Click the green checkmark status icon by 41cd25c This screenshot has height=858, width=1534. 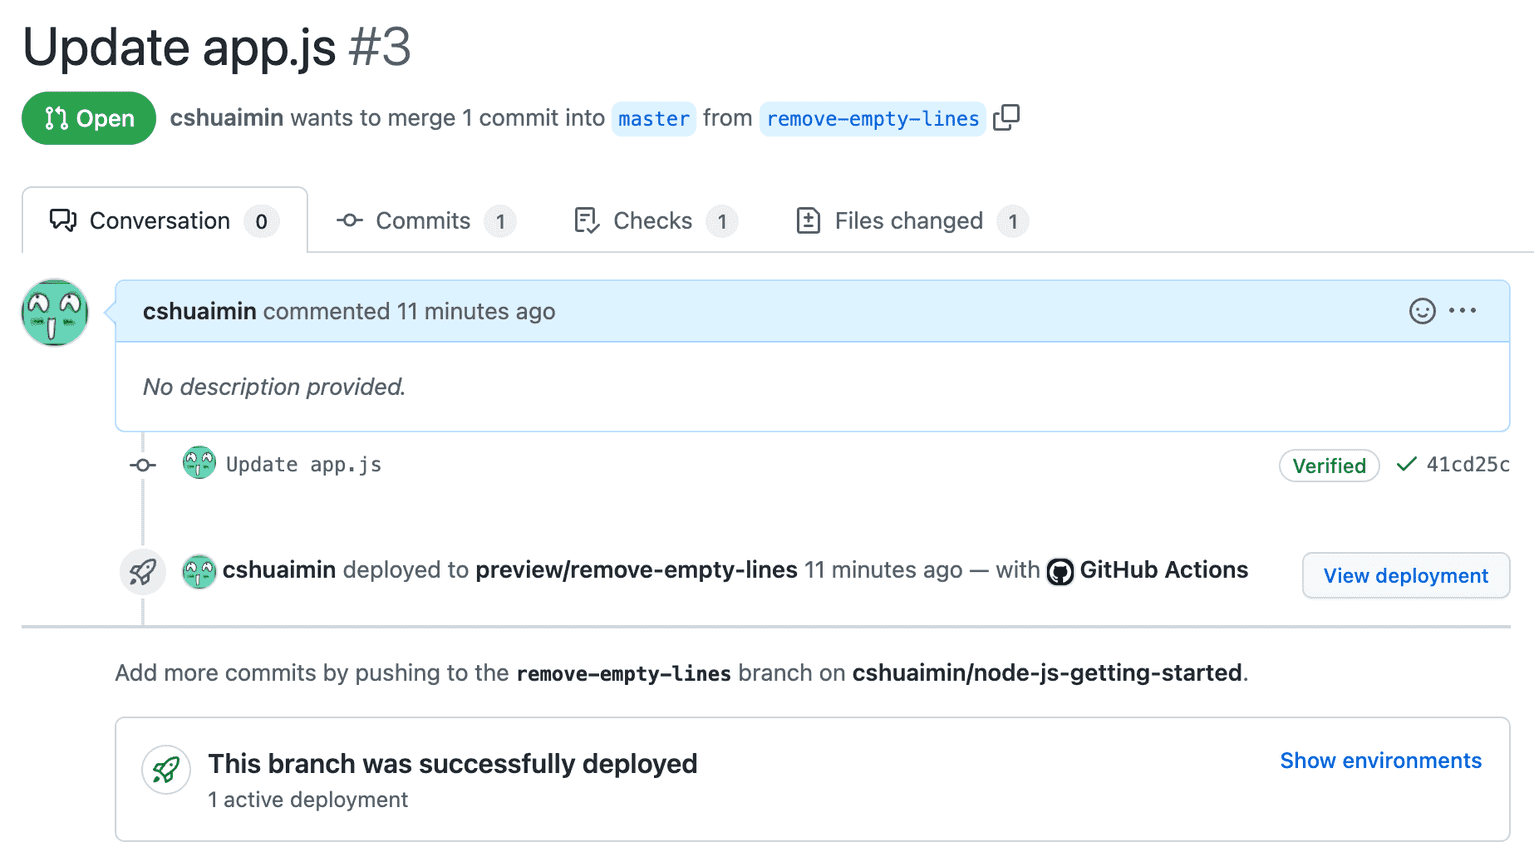click(1406, 464)
